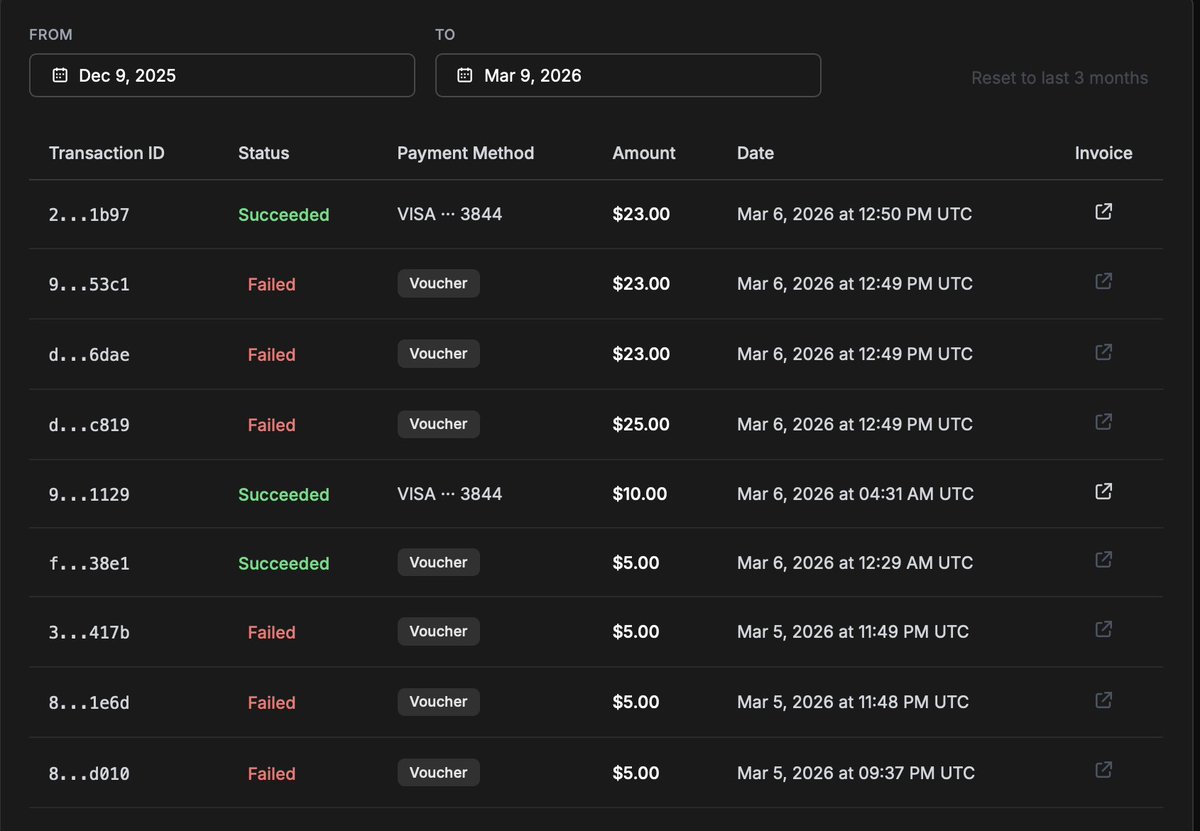Click the Amount column header
1200x831 pixels.
pos(644,153)
